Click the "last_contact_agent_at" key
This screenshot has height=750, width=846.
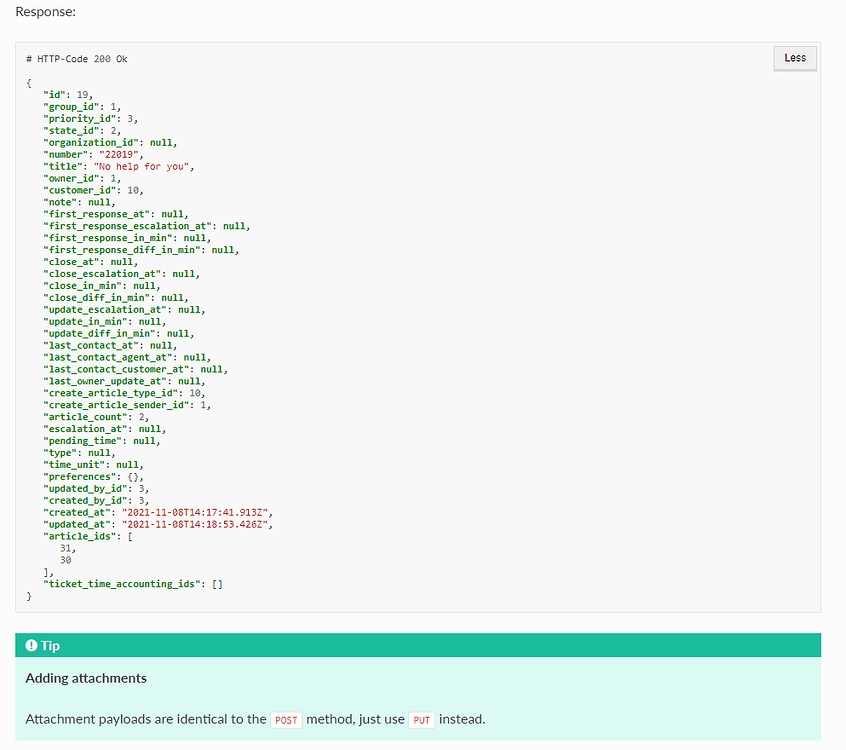[110, 357]
